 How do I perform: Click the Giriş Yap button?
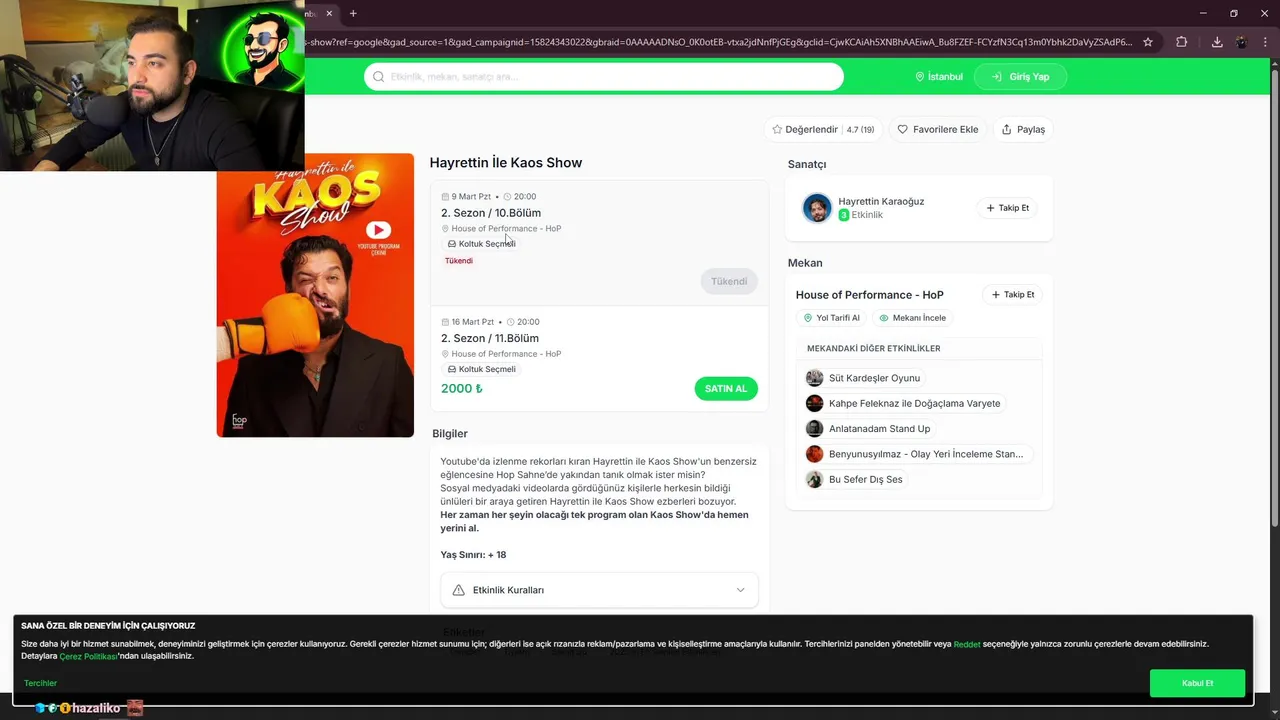(x=1020, y=77)
